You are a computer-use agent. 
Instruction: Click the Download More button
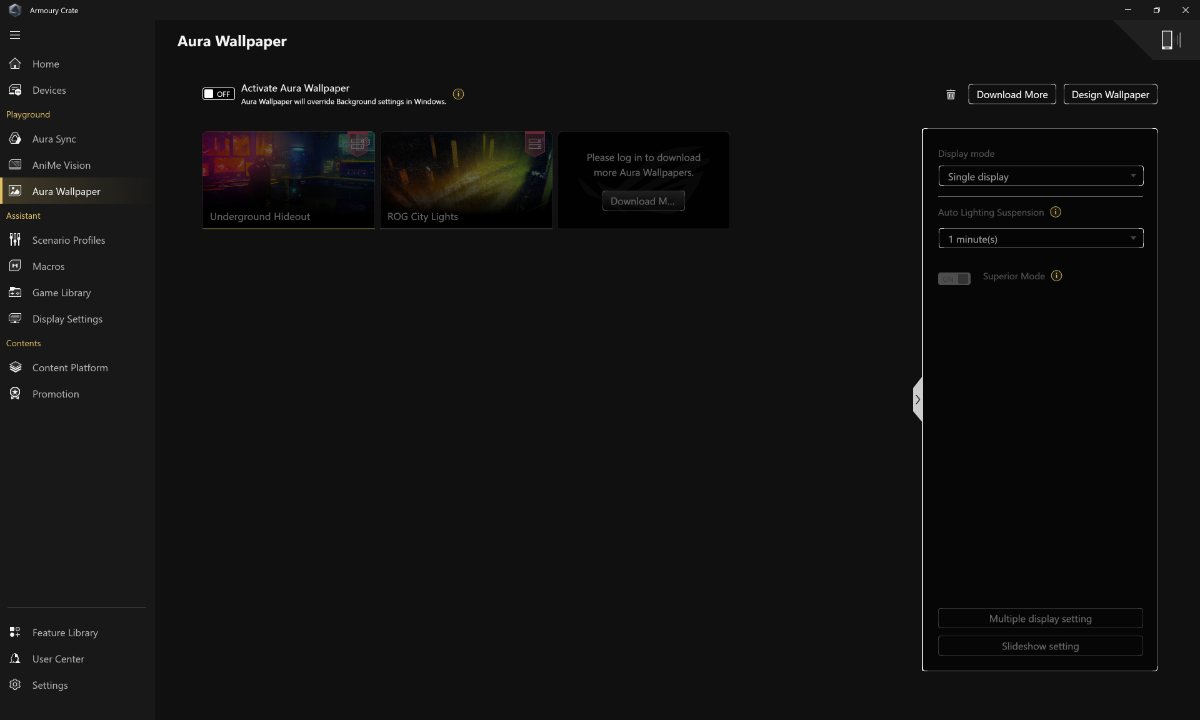point(1012,94)
